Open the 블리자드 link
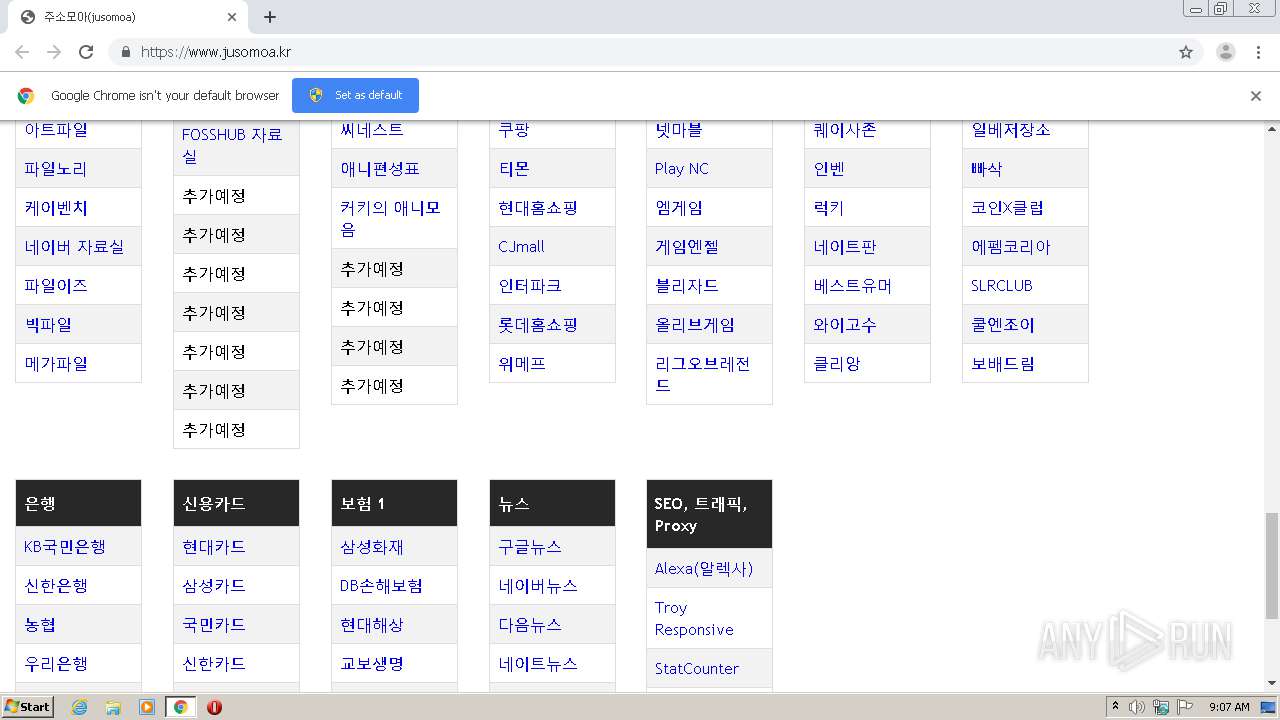1280x720 pixels. (x=687, y=286)
